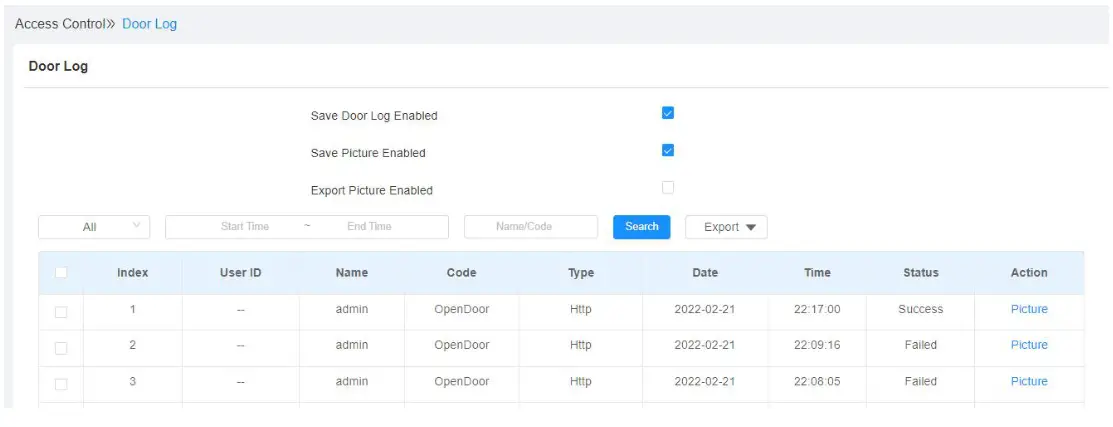The image size is (1113, 427).
Task: Click the End Time date field
Action: [369, 227]
